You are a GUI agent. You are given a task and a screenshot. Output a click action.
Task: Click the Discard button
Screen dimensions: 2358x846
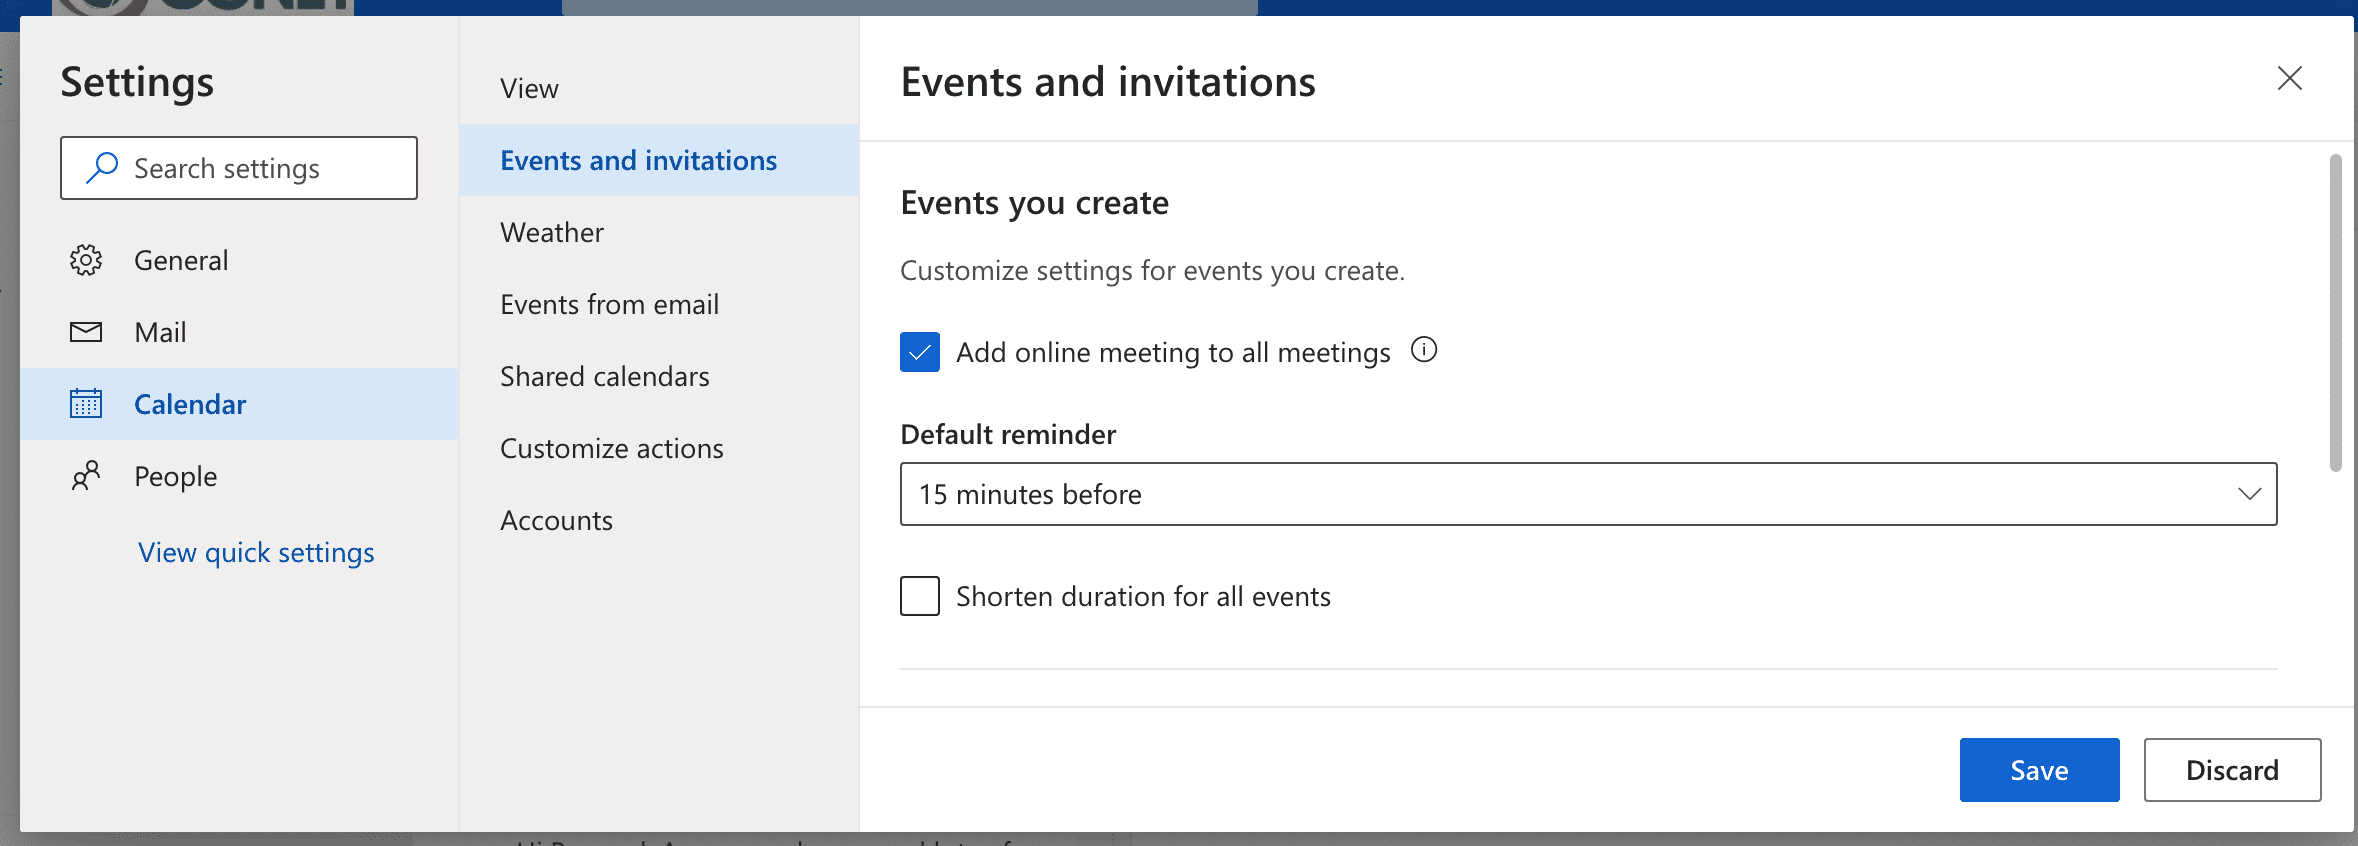[x=2231, y=770]
